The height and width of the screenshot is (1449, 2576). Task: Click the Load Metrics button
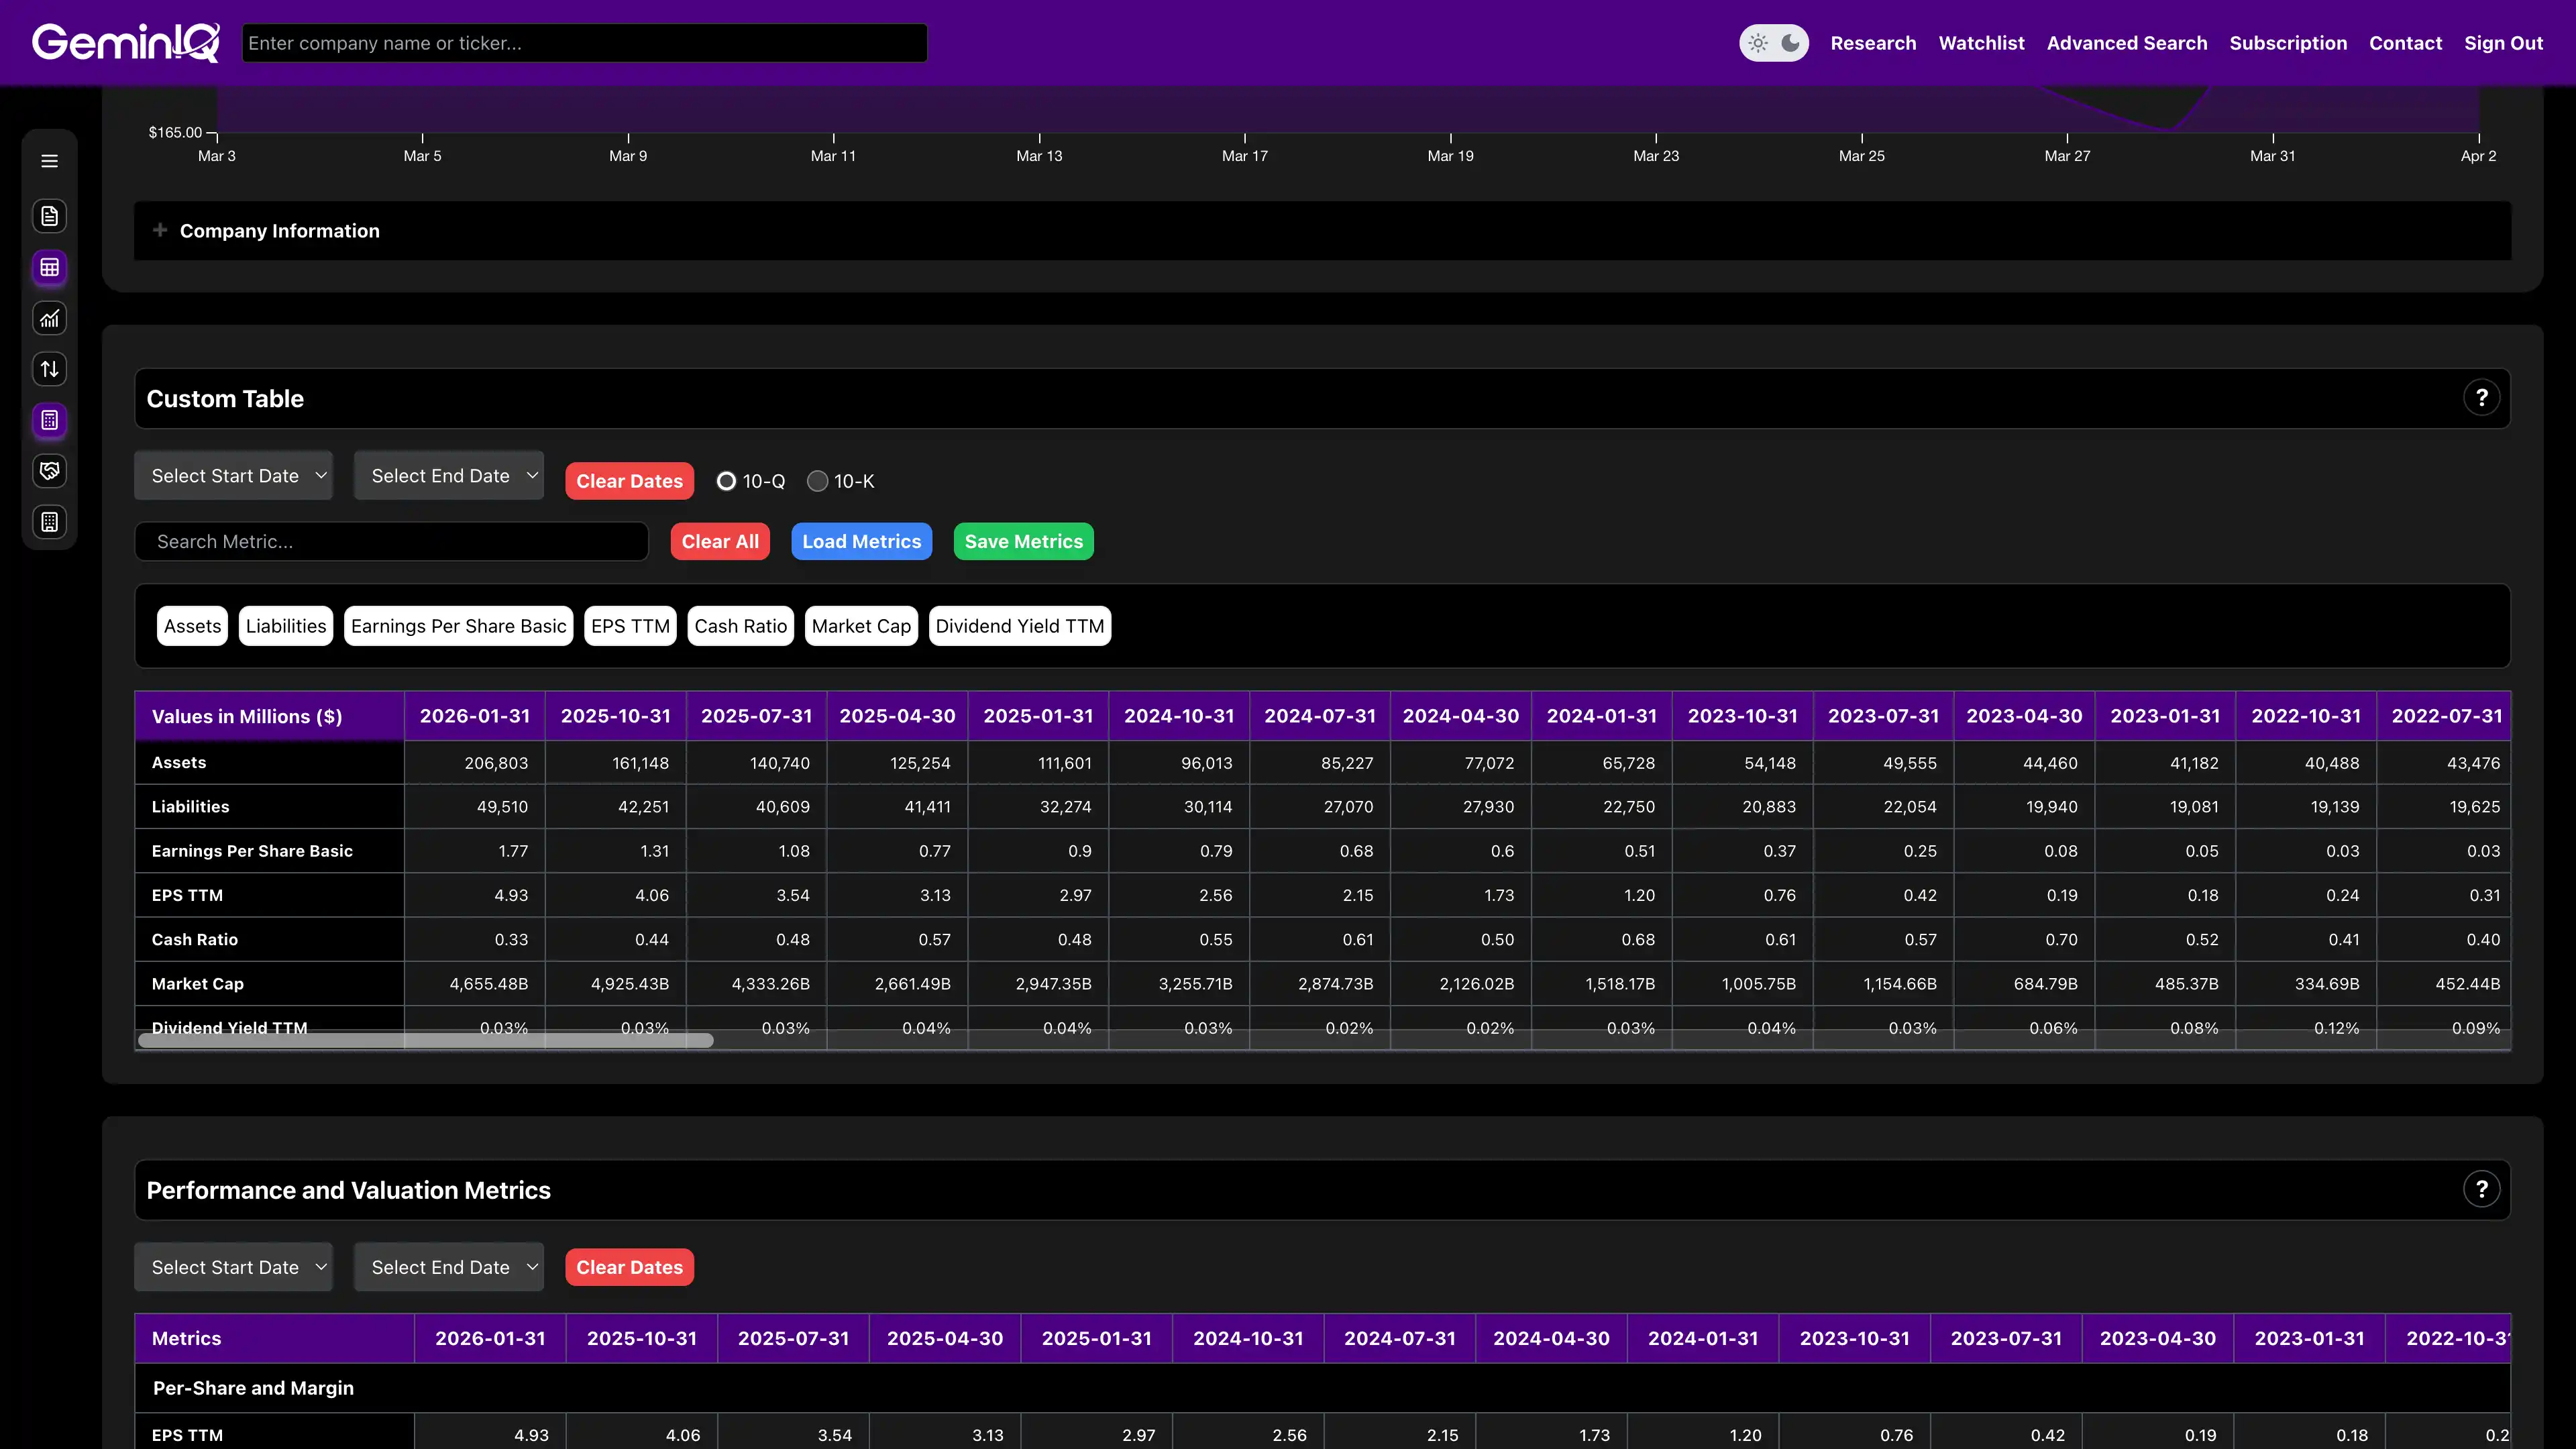(861, 541)
